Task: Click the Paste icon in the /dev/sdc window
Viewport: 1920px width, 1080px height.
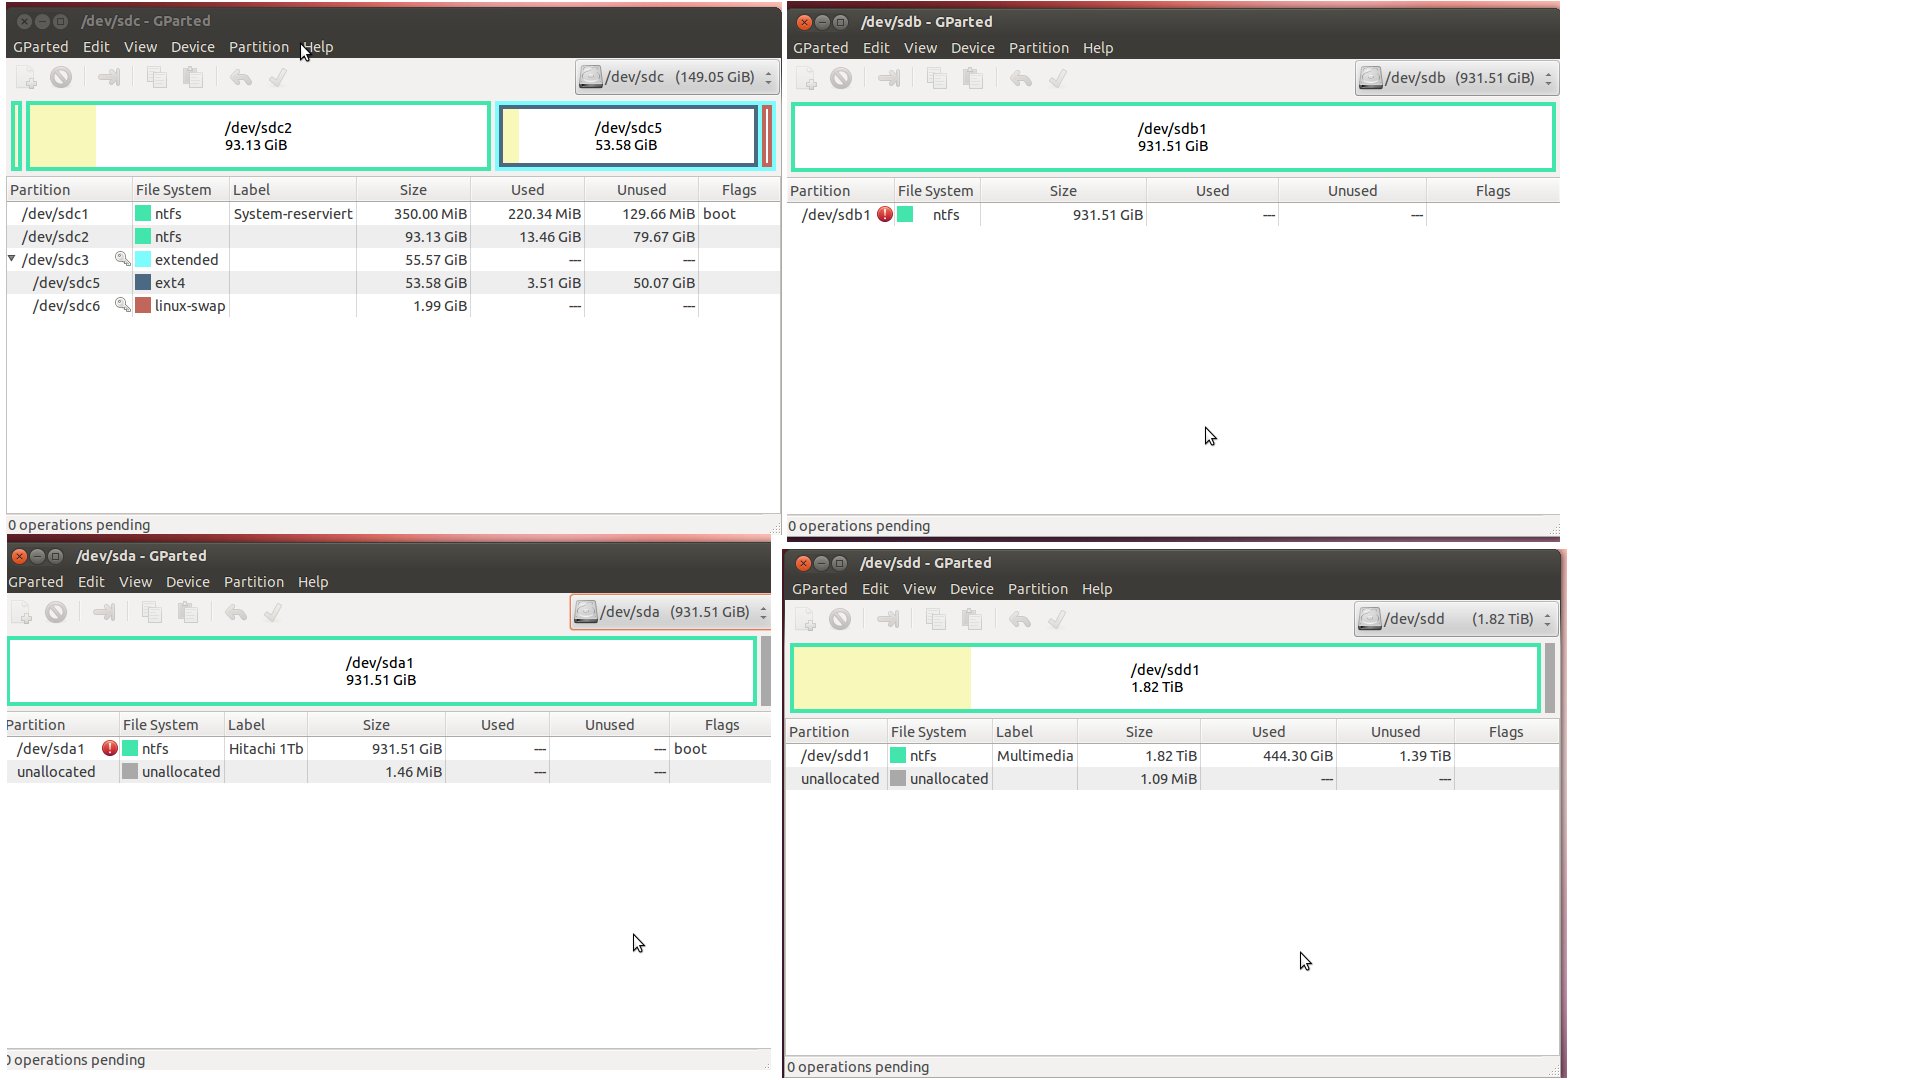Action: (x=193, y=78)
